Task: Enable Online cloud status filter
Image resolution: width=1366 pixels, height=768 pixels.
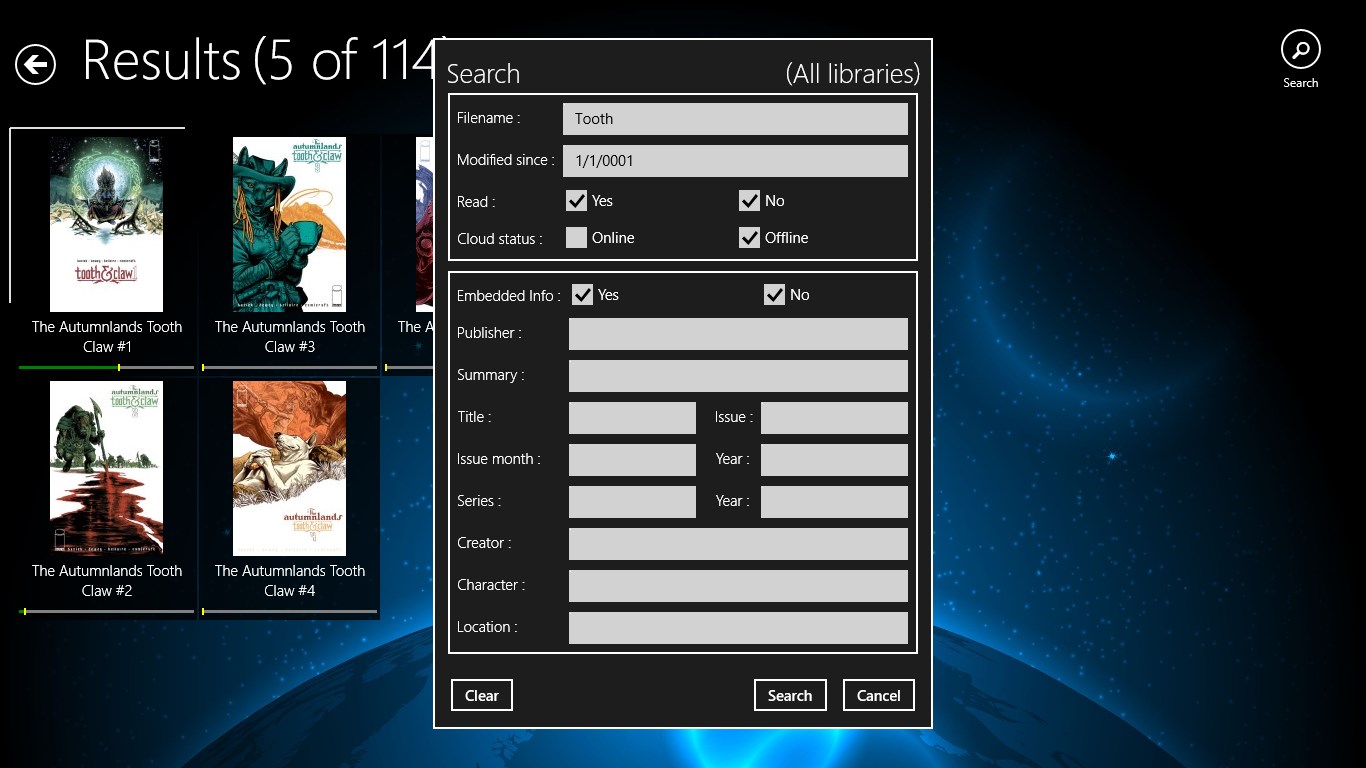Action: pyautogui.click(x=576, y=237)
